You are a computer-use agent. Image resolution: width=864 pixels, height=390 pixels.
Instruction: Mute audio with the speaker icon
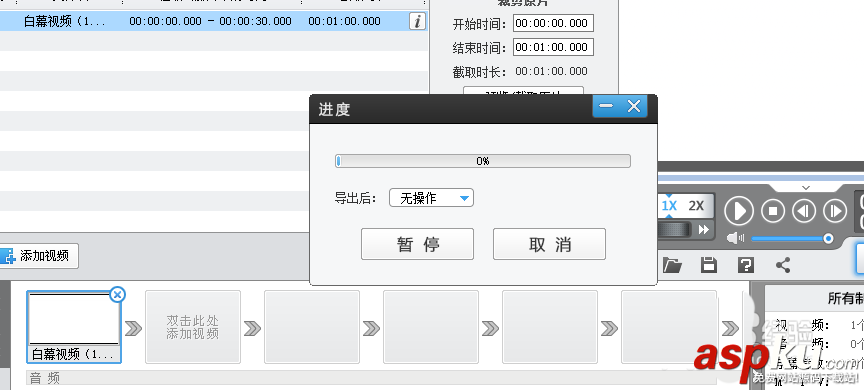[735, 238]
